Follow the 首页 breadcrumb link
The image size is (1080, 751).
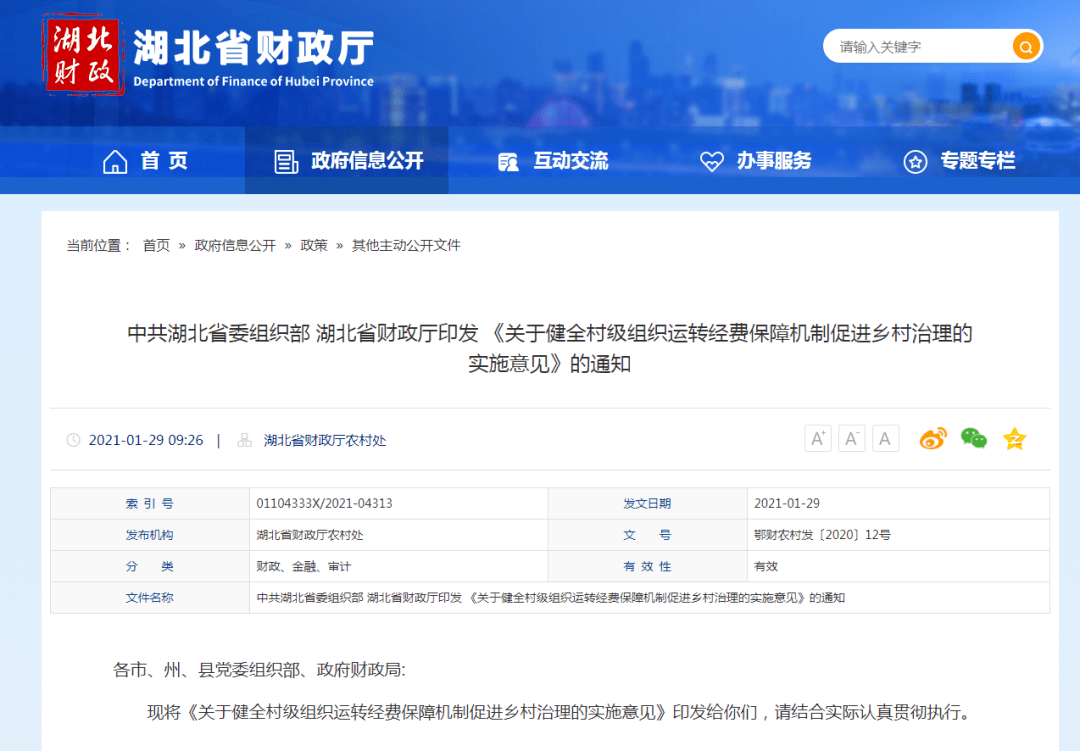coord(156,245)
